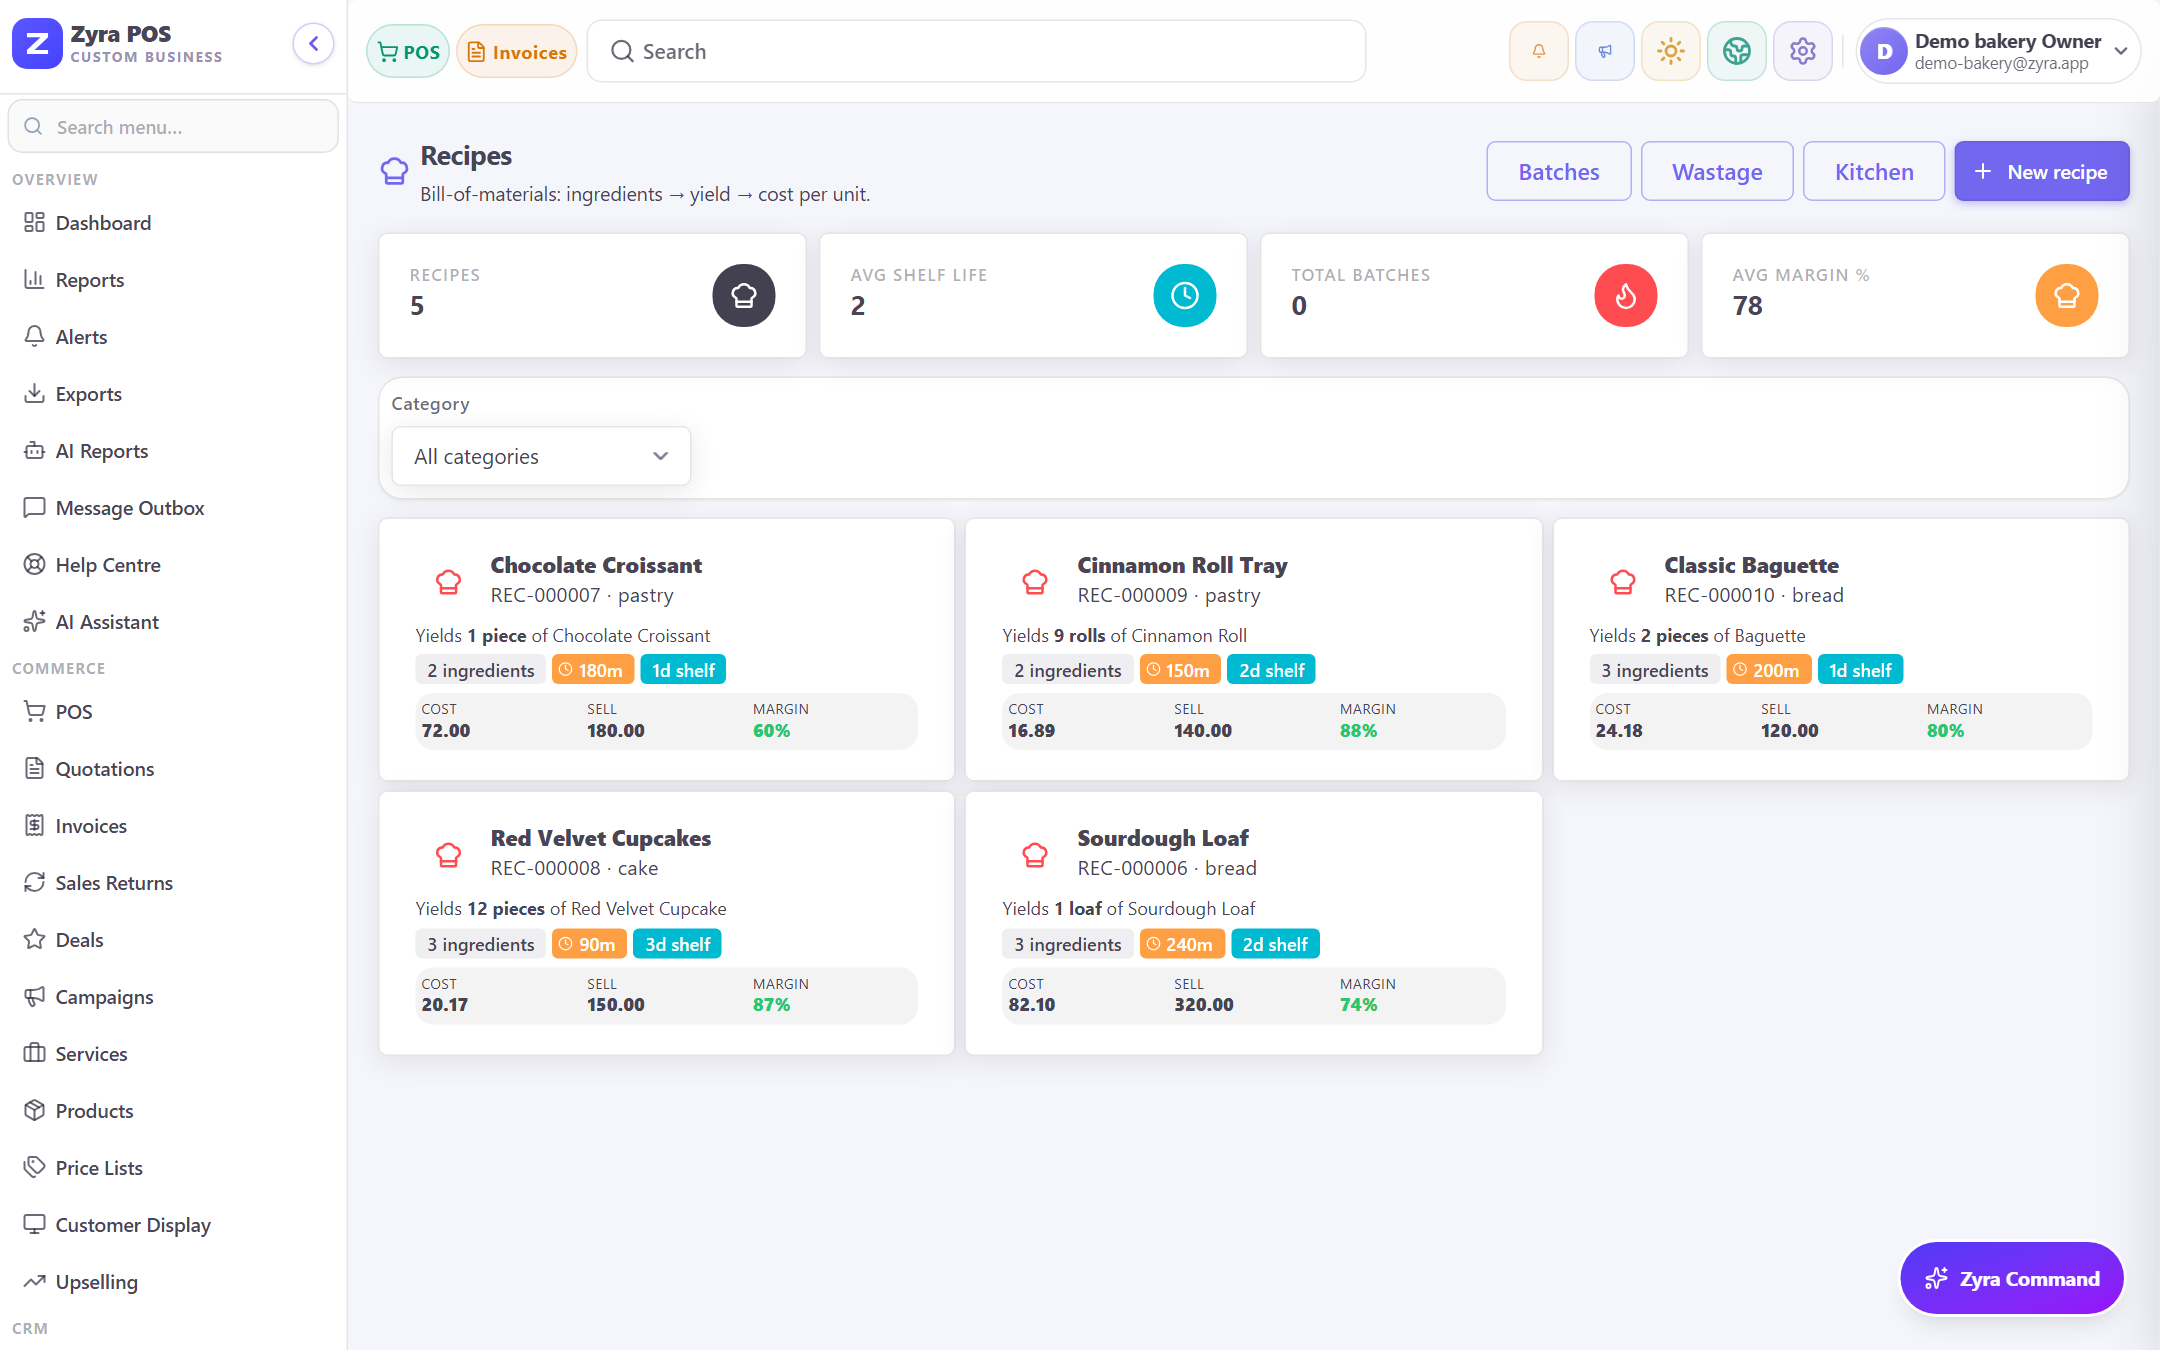Select Sales Returns menu item
The height and width of the screenshot is (1350, 2160).
pos(173,883)
